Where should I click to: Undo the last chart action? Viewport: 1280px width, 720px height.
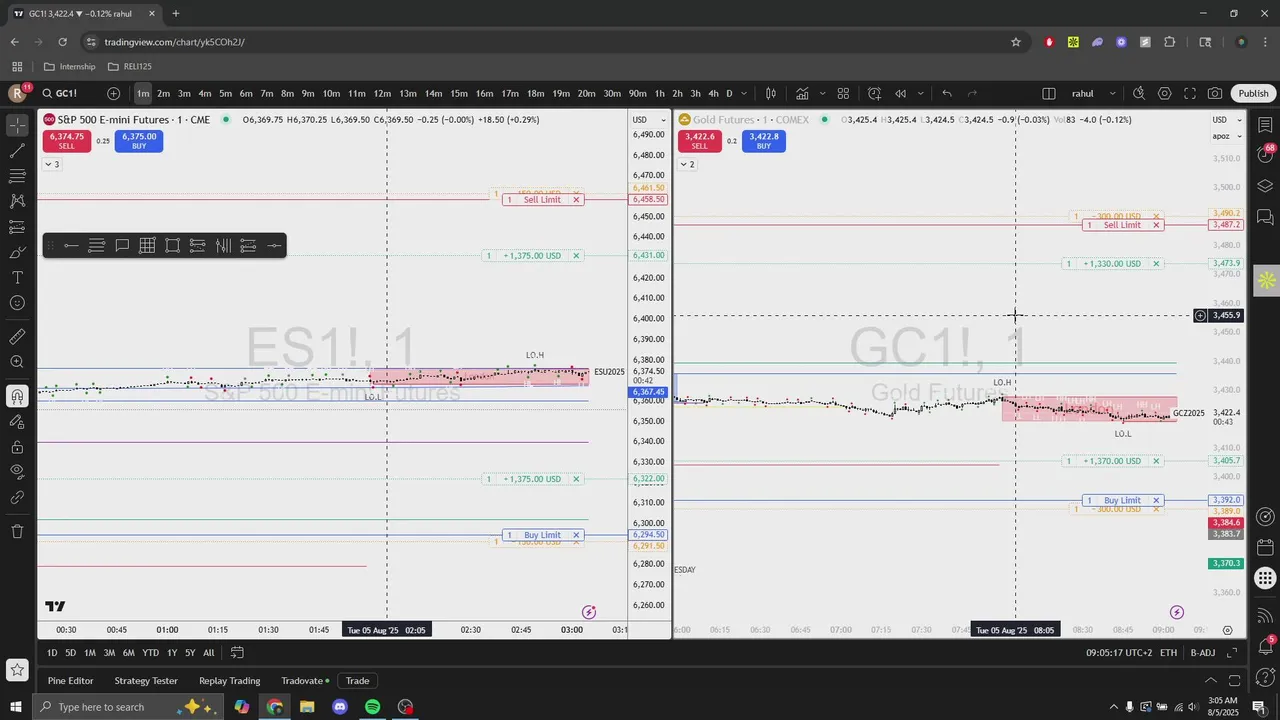point(946,93)
